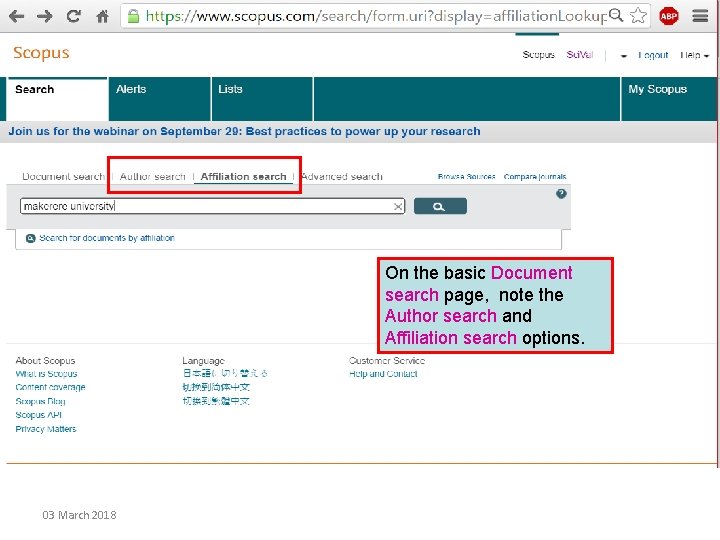The image size is (720, 540).
Task: Switch to Advanced search
Action: tap(342, 177)
